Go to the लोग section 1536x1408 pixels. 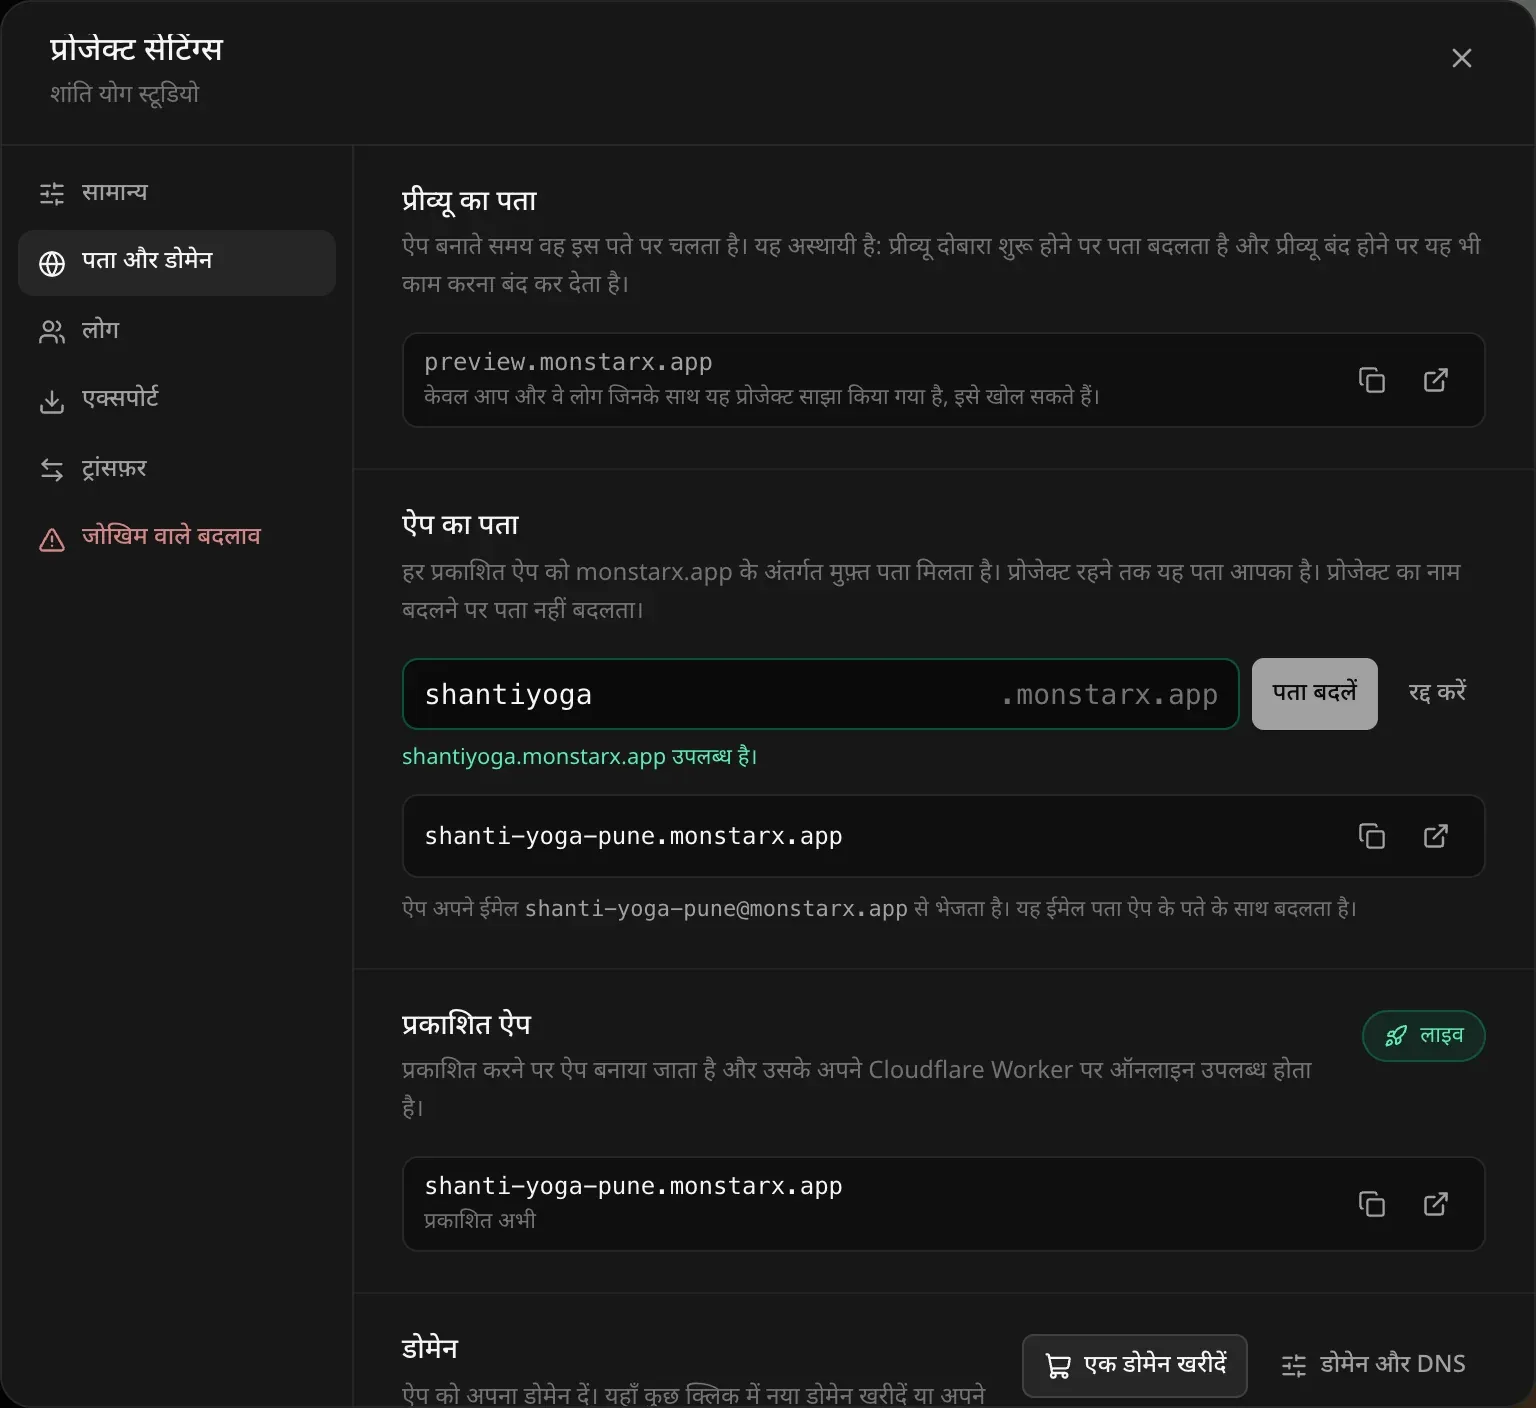point(177,332)
